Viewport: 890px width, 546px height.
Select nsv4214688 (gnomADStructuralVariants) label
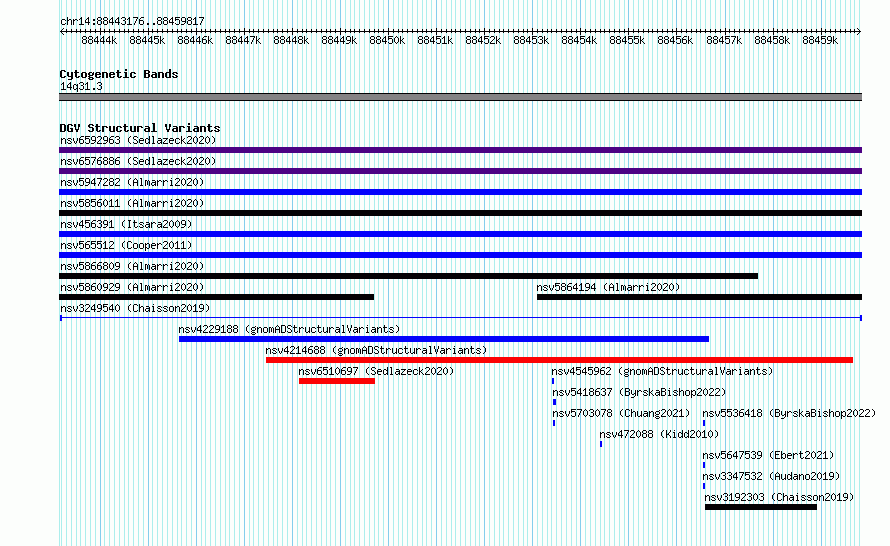pyautogui.click(x=376, y=350)
